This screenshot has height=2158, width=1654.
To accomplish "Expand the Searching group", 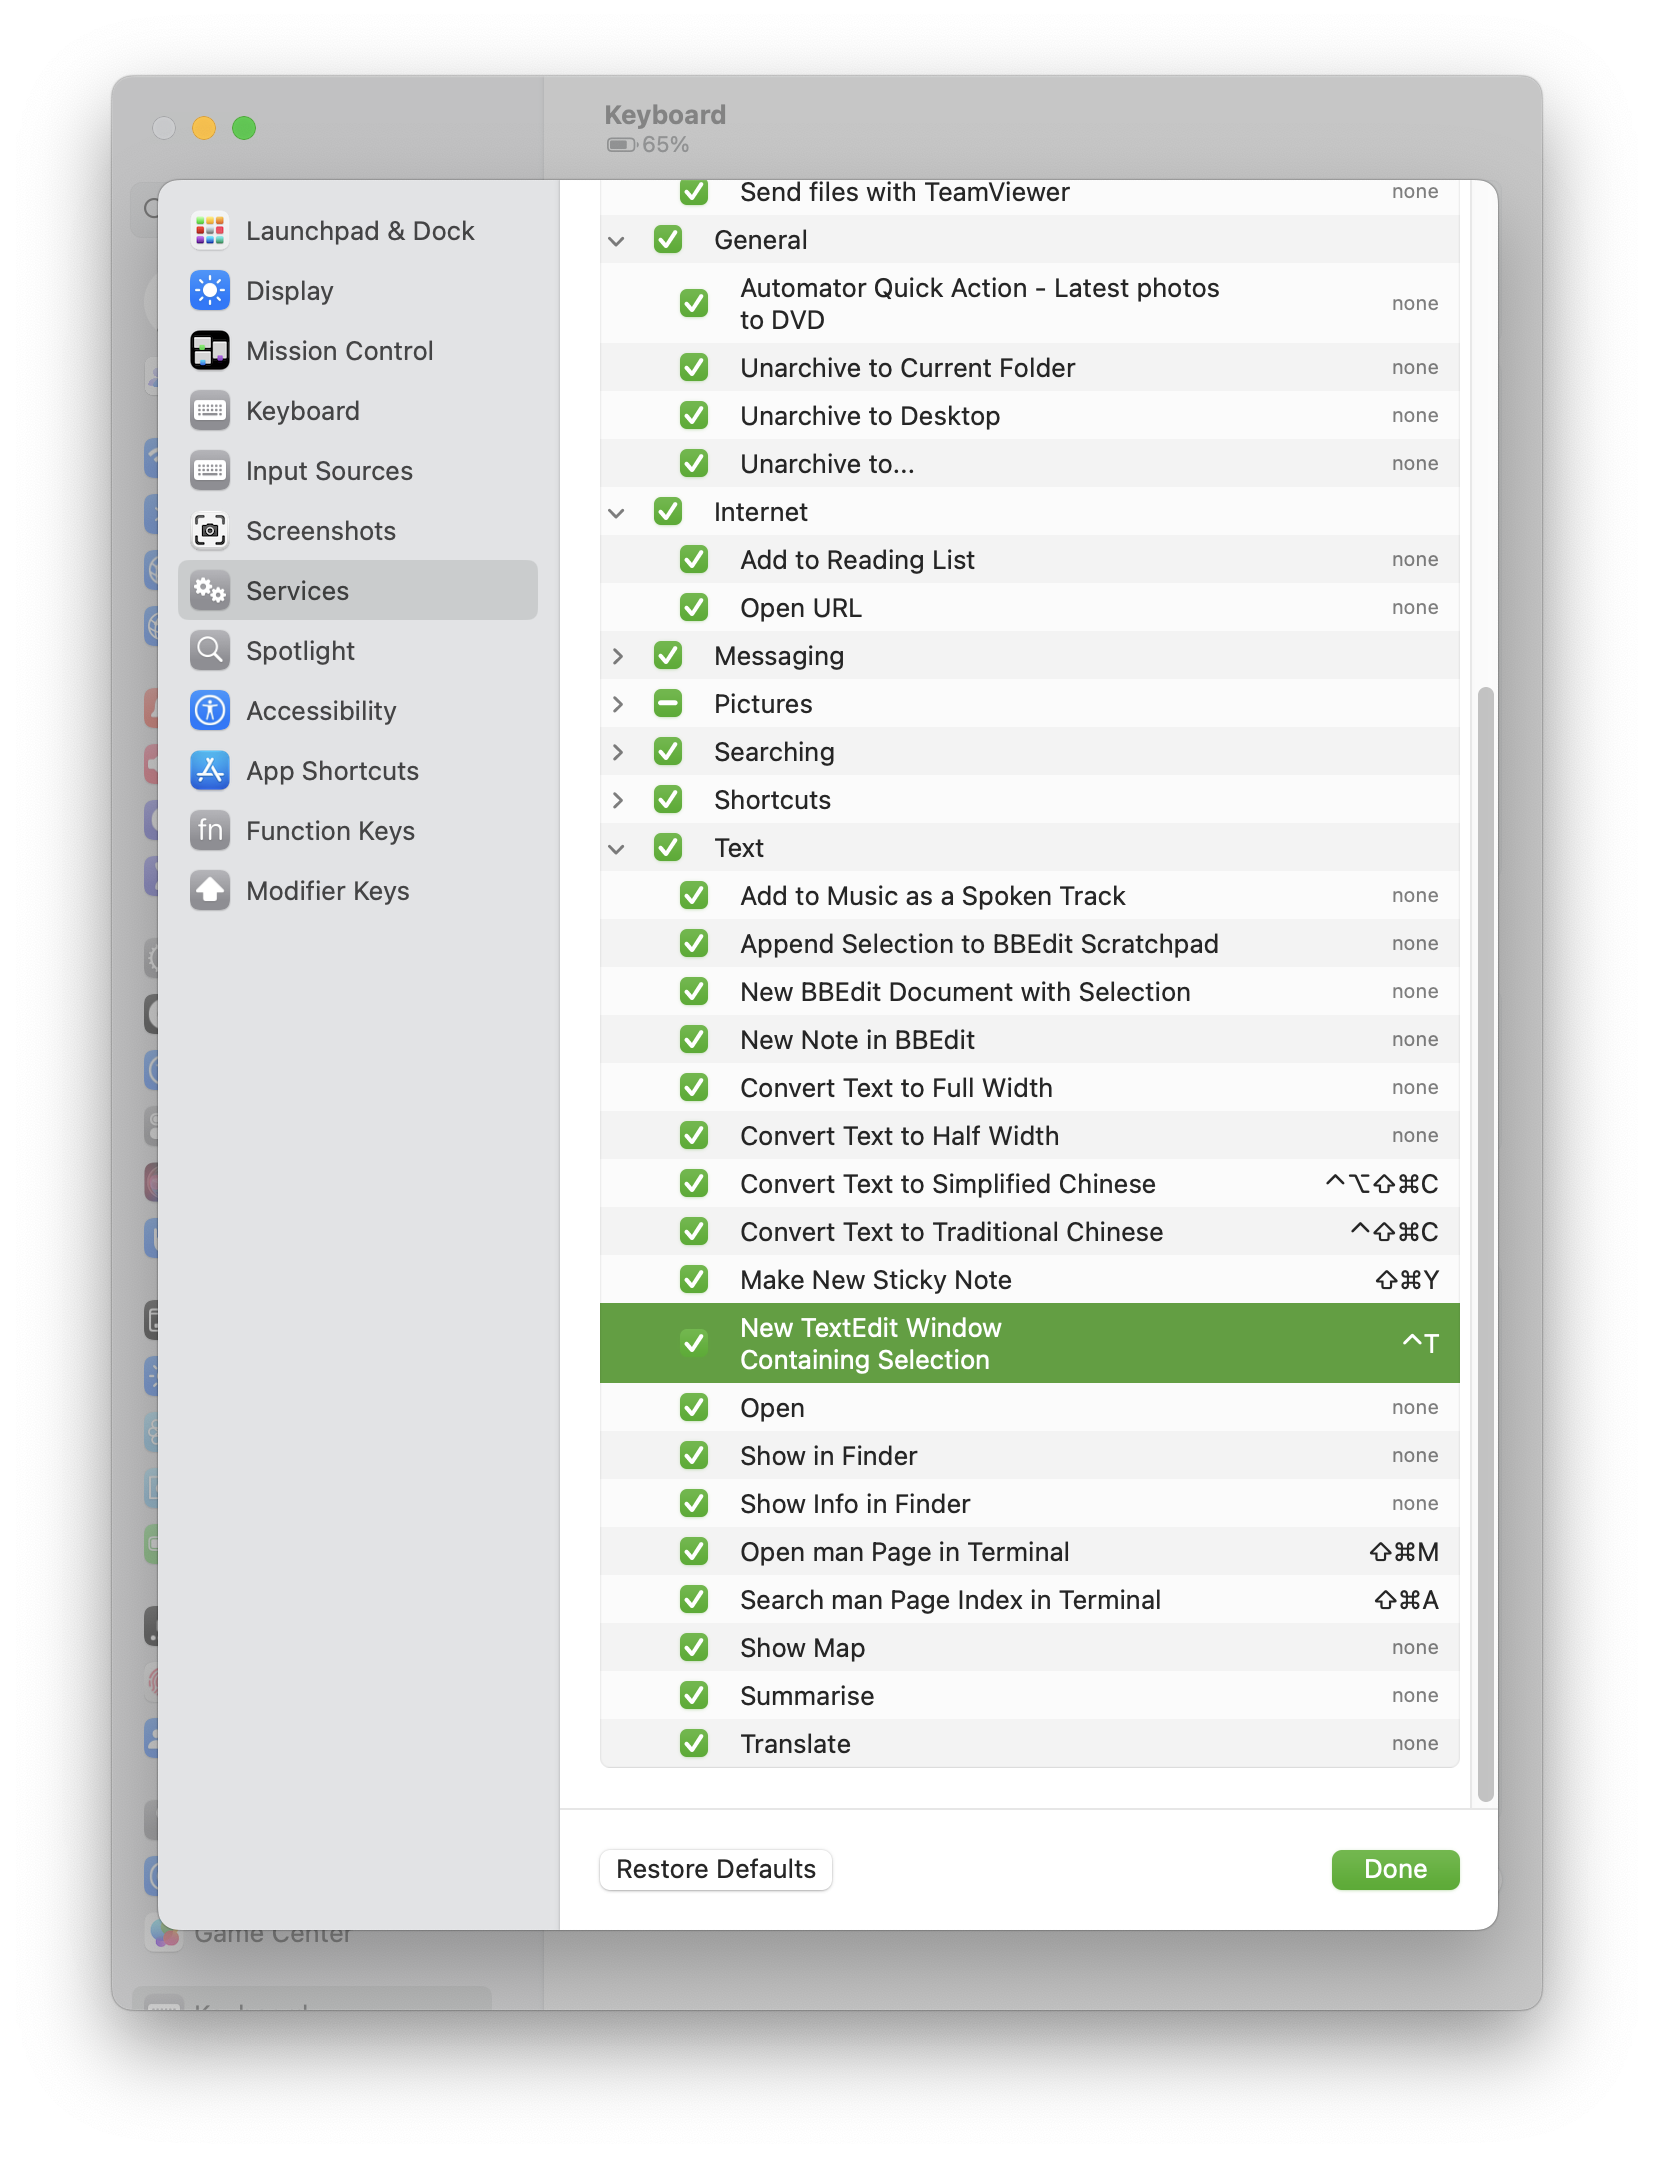I will pyautogui.click(x=617, y=752).
